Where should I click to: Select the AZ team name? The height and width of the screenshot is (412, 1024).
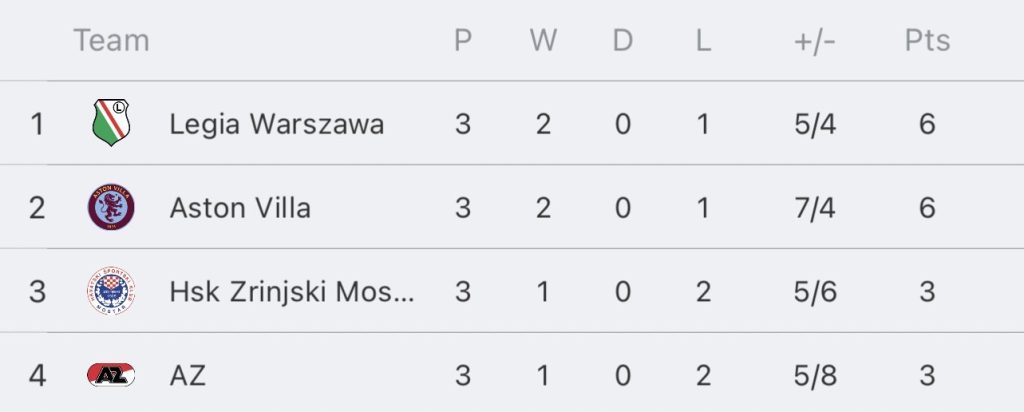(x=188, y=376)
